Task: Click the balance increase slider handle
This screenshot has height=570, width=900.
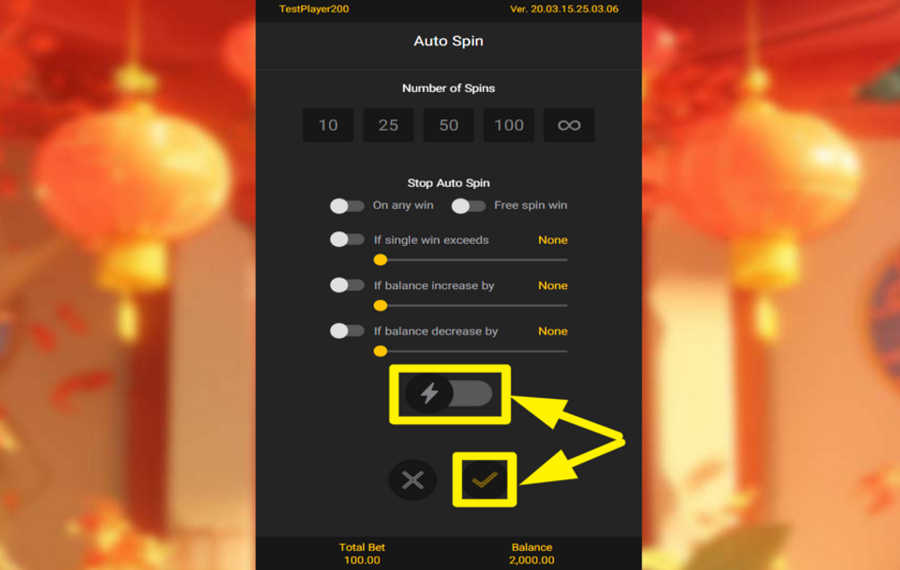Action: pos(380,305)
